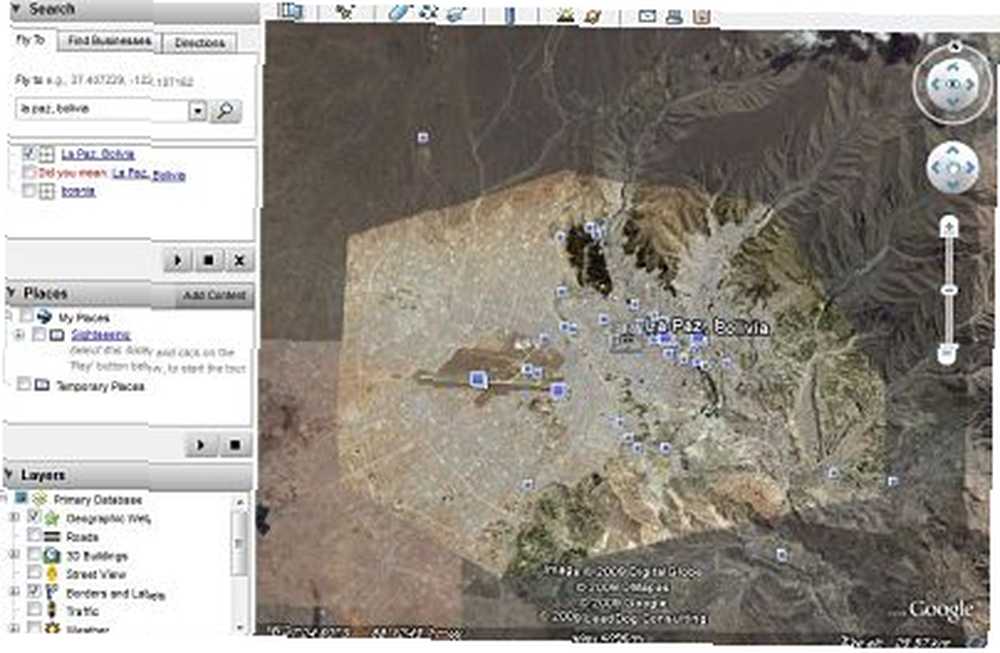
Task: Select the Add Placemark tool
Action: click(345, 12)
